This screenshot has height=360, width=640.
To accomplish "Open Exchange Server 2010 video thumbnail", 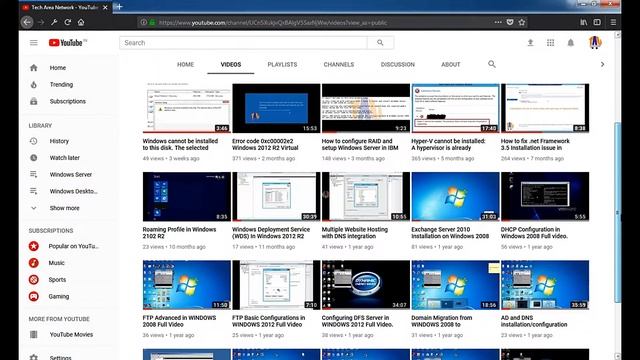I will [456, 196].
